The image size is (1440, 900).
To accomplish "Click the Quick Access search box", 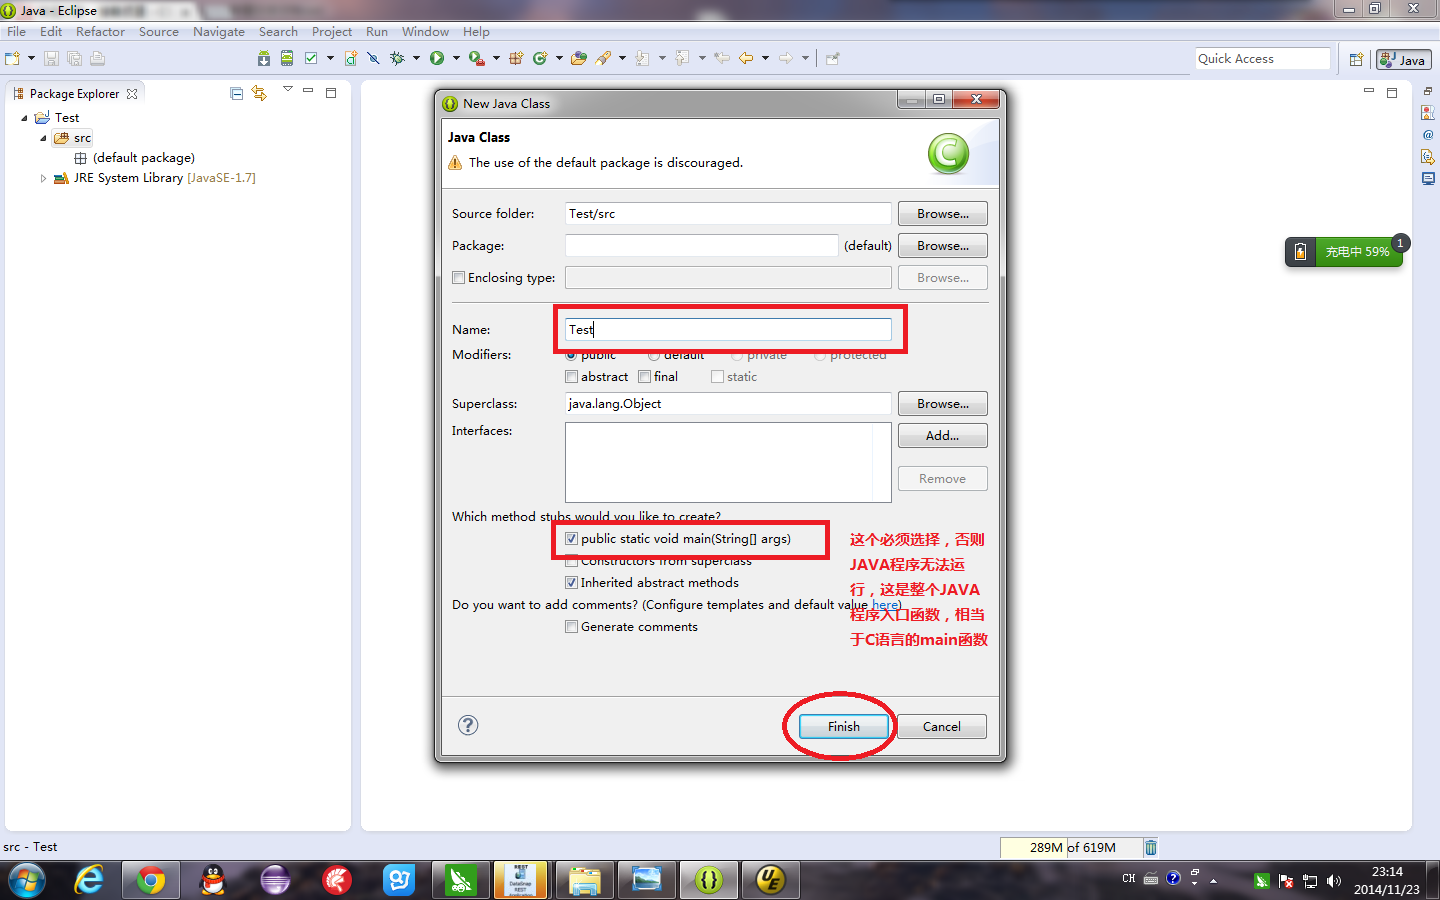I will click(1263, 59).
